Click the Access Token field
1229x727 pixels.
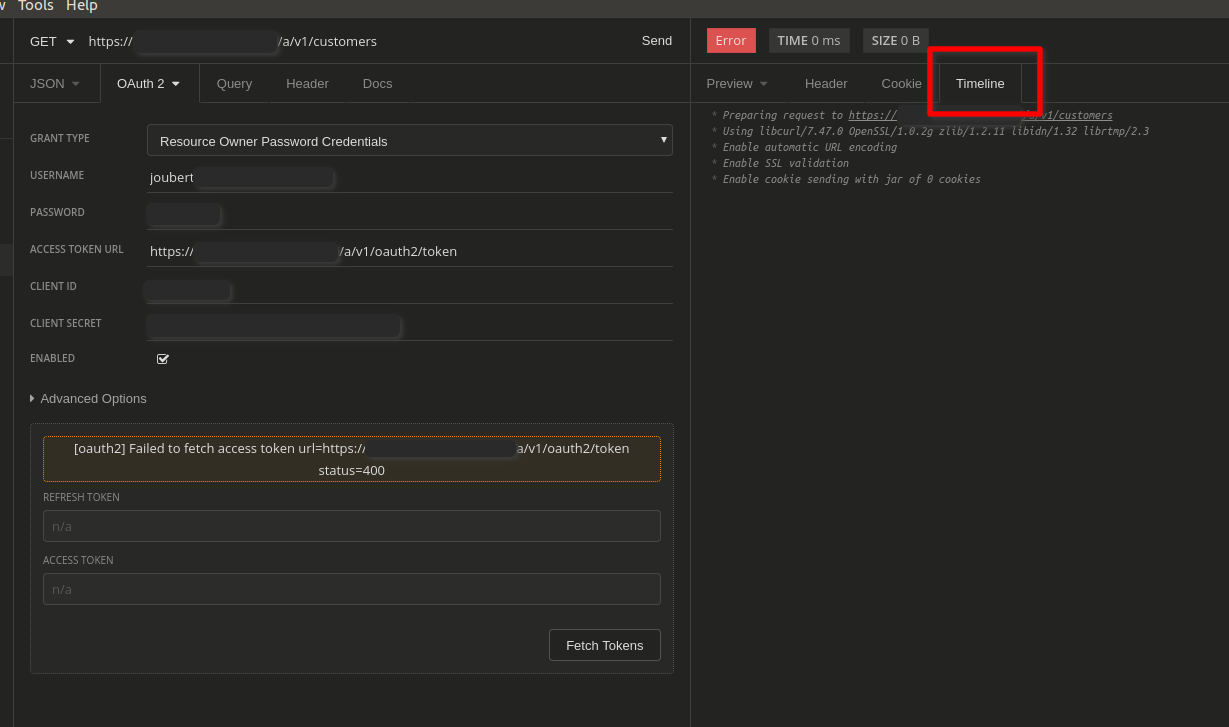[352, 589]
